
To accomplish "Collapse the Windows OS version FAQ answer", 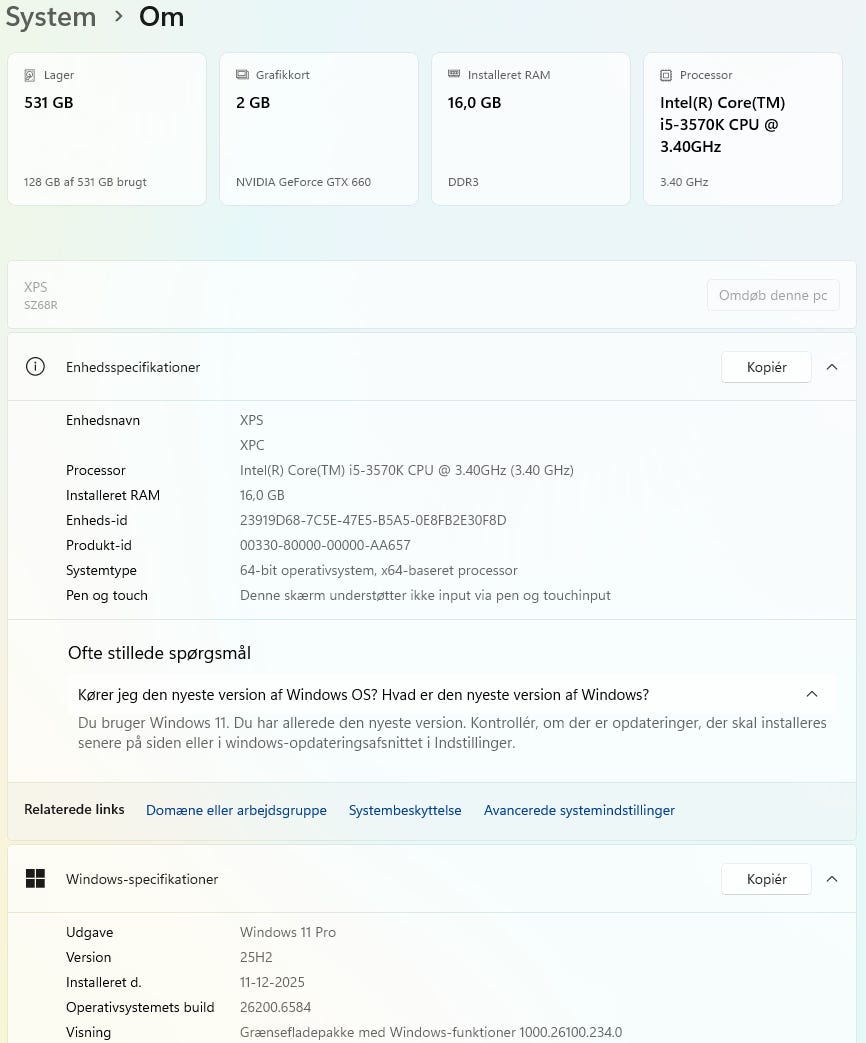I will 812,694.
